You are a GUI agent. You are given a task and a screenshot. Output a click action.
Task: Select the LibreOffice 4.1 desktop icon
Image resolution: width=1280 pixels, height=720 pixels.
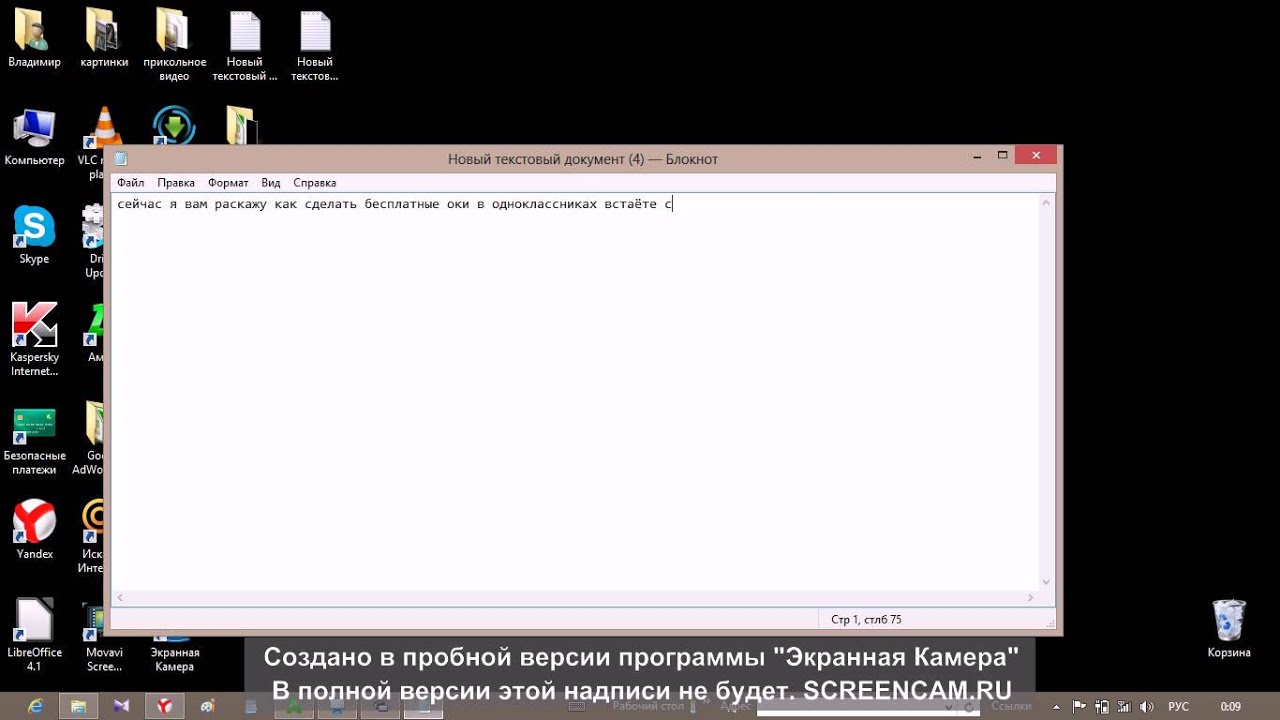(x=34, y=636)
